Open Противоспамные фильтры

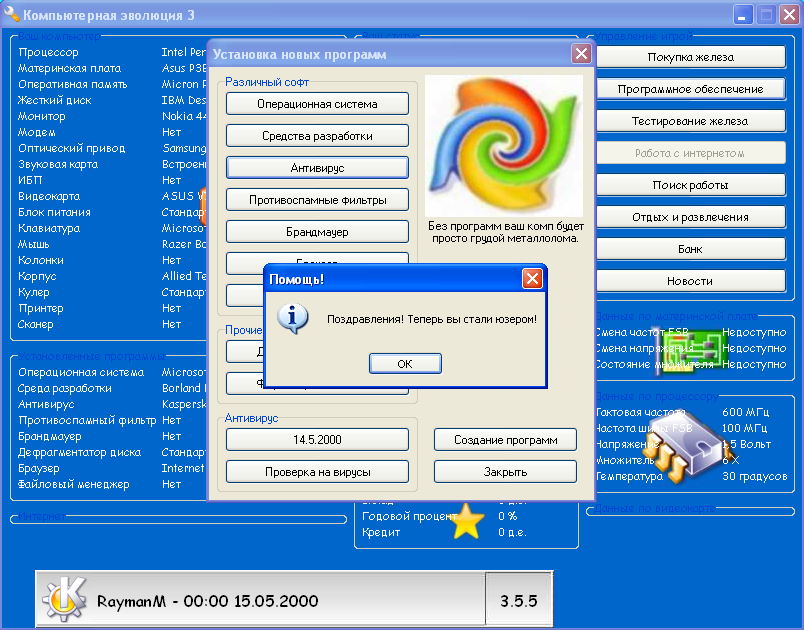(x=317, y=200)
